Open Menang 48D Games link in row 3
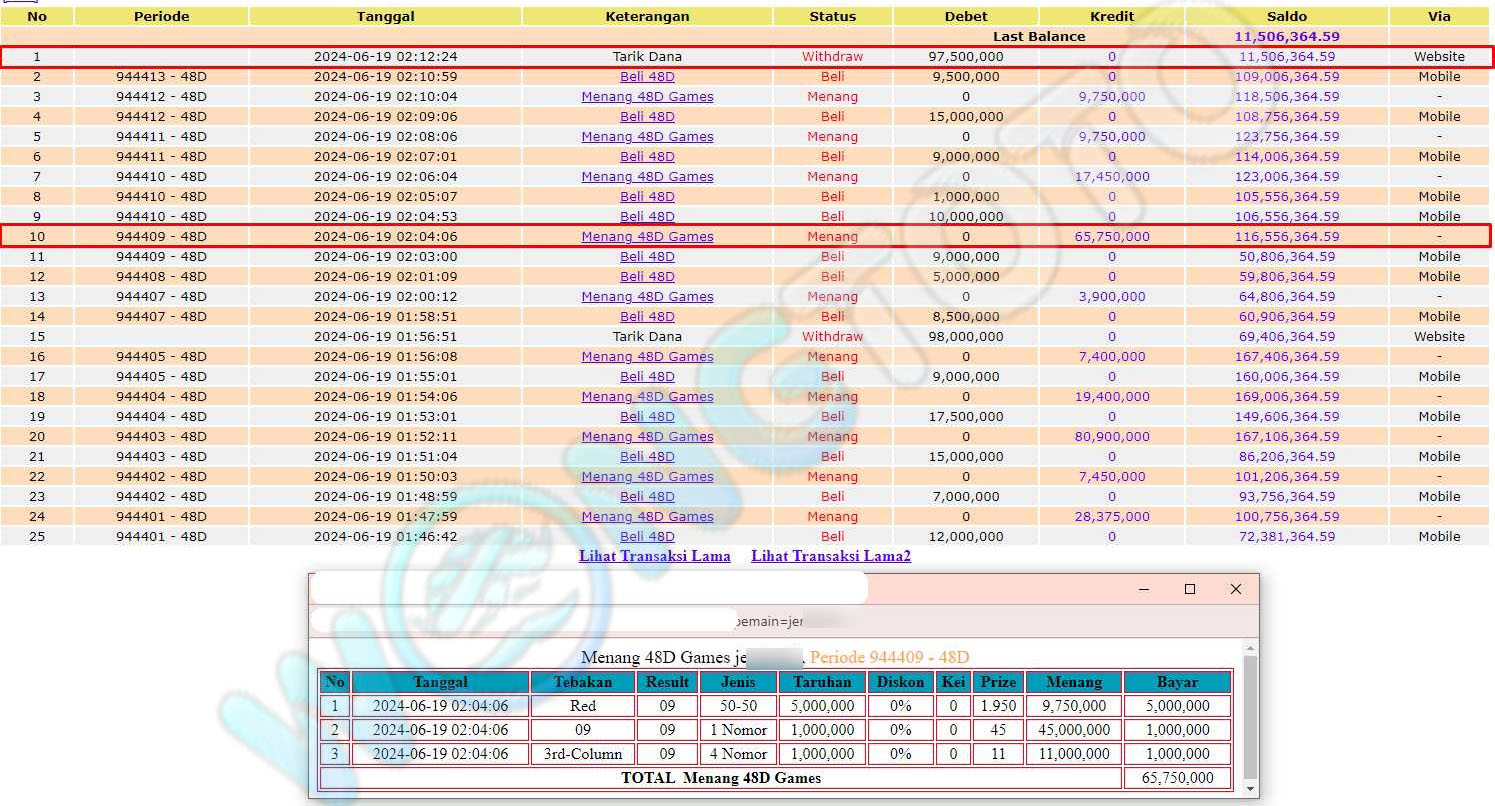 tap(647, 97)
